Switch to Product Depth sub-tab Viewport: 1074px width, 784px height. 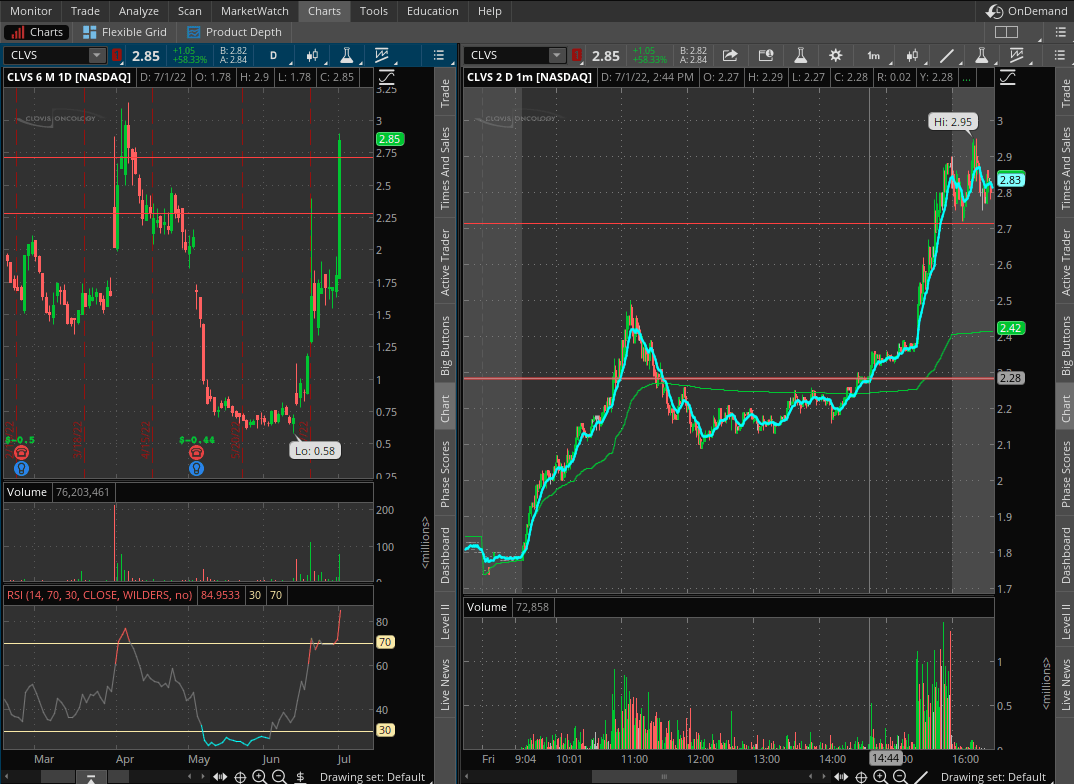coord(234,32)
